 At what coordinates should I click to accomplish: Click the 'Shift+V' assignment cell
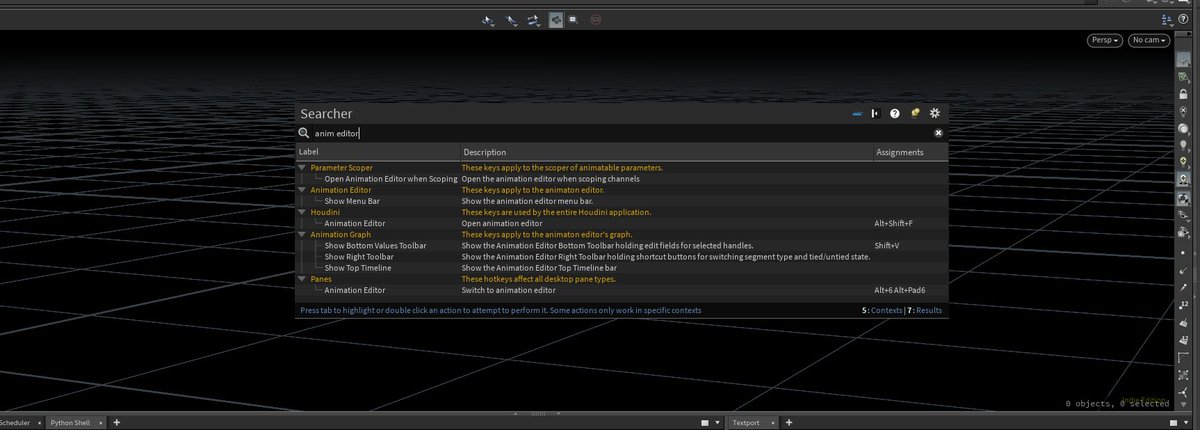pyautogui.click(x=885, y=245)
